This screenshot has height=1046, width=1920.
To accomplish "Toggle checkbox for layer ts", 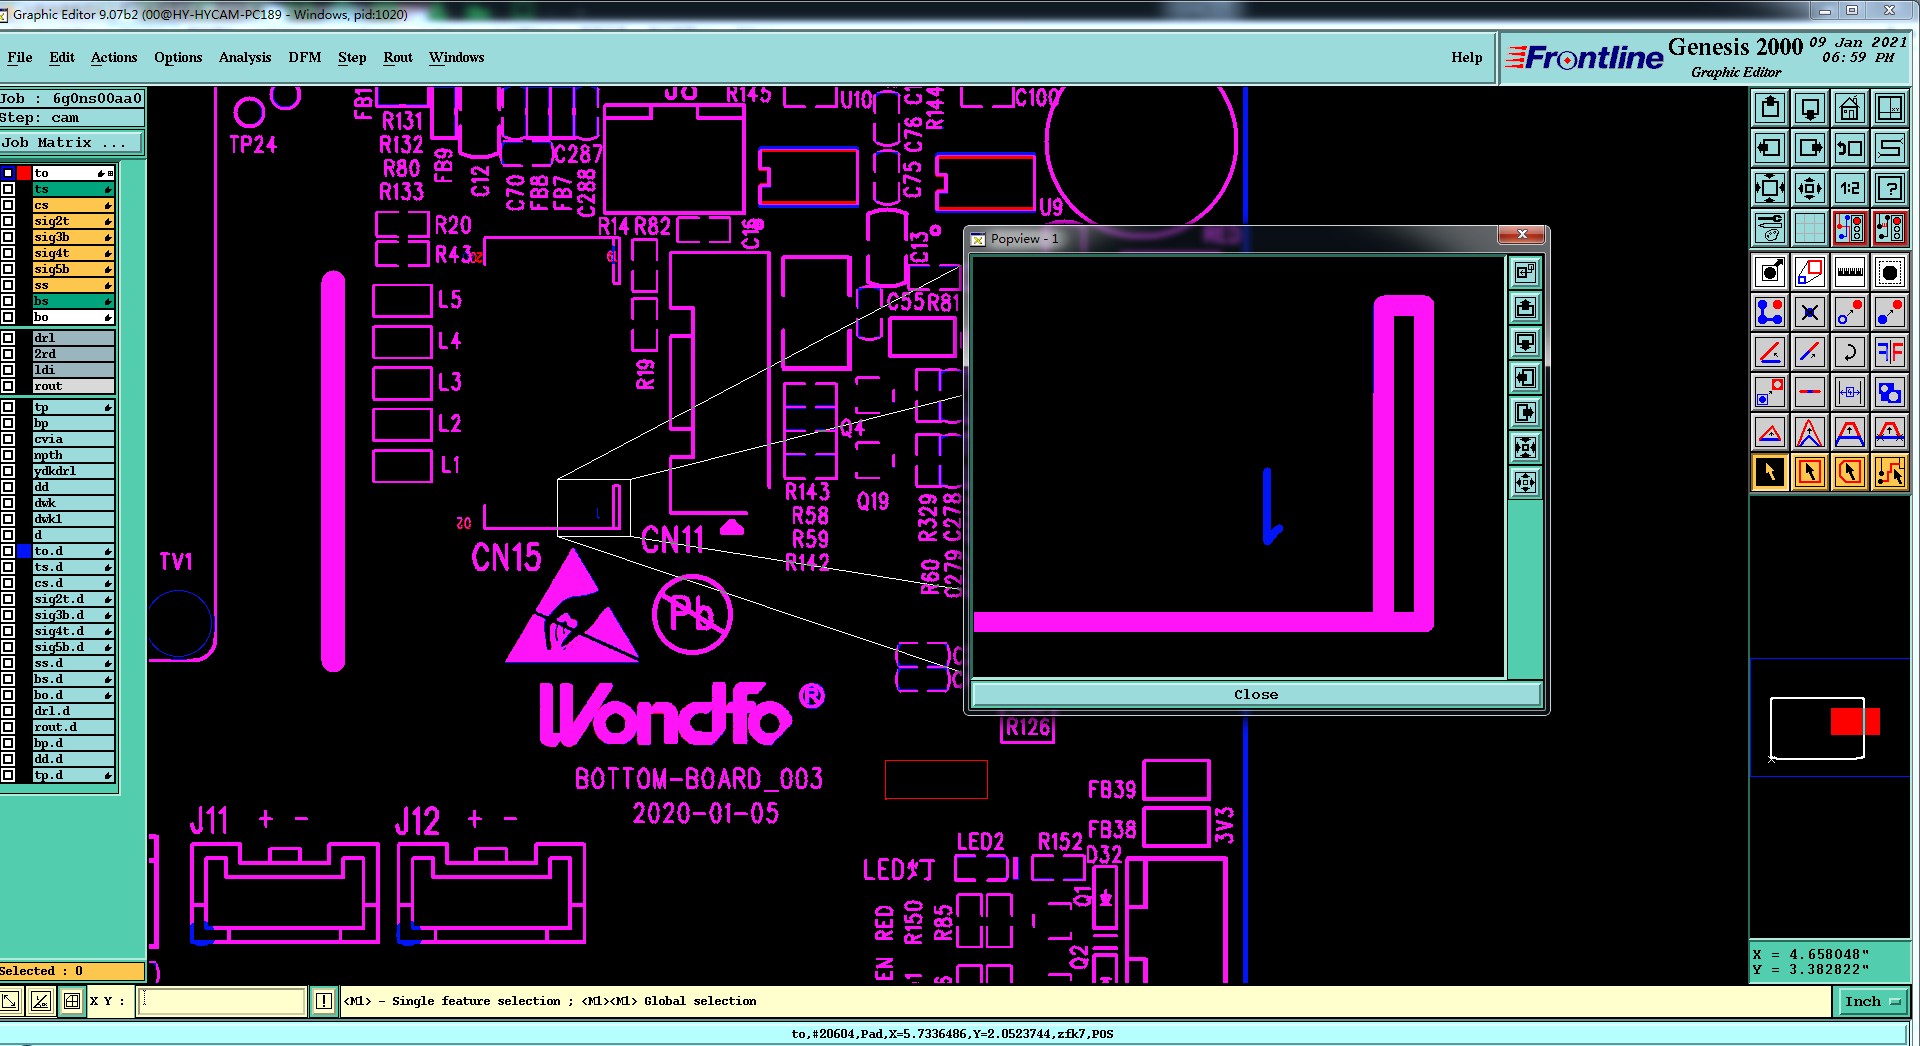I will tap(8, 189).
